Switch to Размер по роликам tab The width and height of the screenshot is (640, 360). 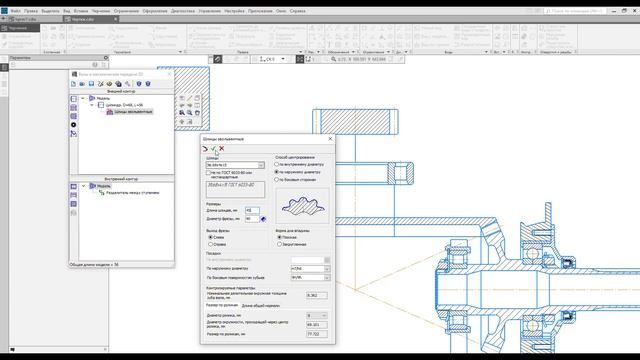(x=222, y=305)
